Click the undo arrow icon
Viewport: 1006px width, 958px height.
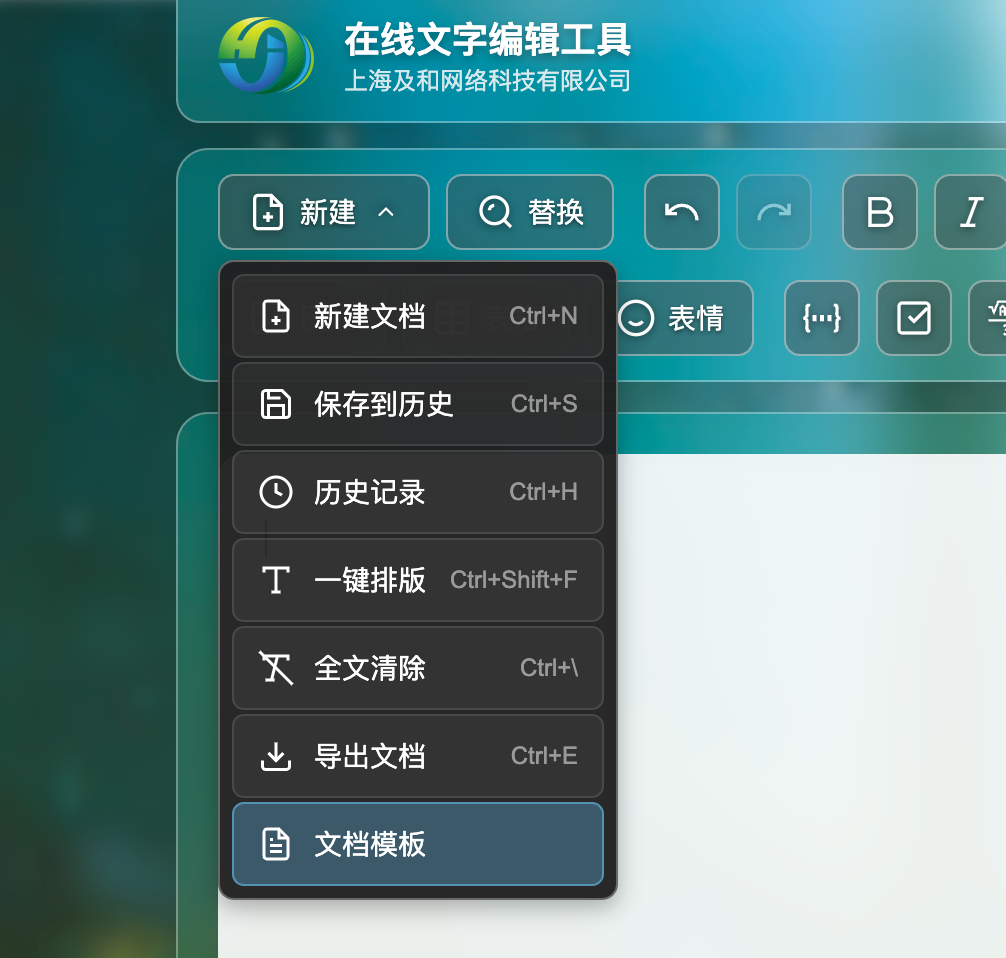click(x=681, y=212)
